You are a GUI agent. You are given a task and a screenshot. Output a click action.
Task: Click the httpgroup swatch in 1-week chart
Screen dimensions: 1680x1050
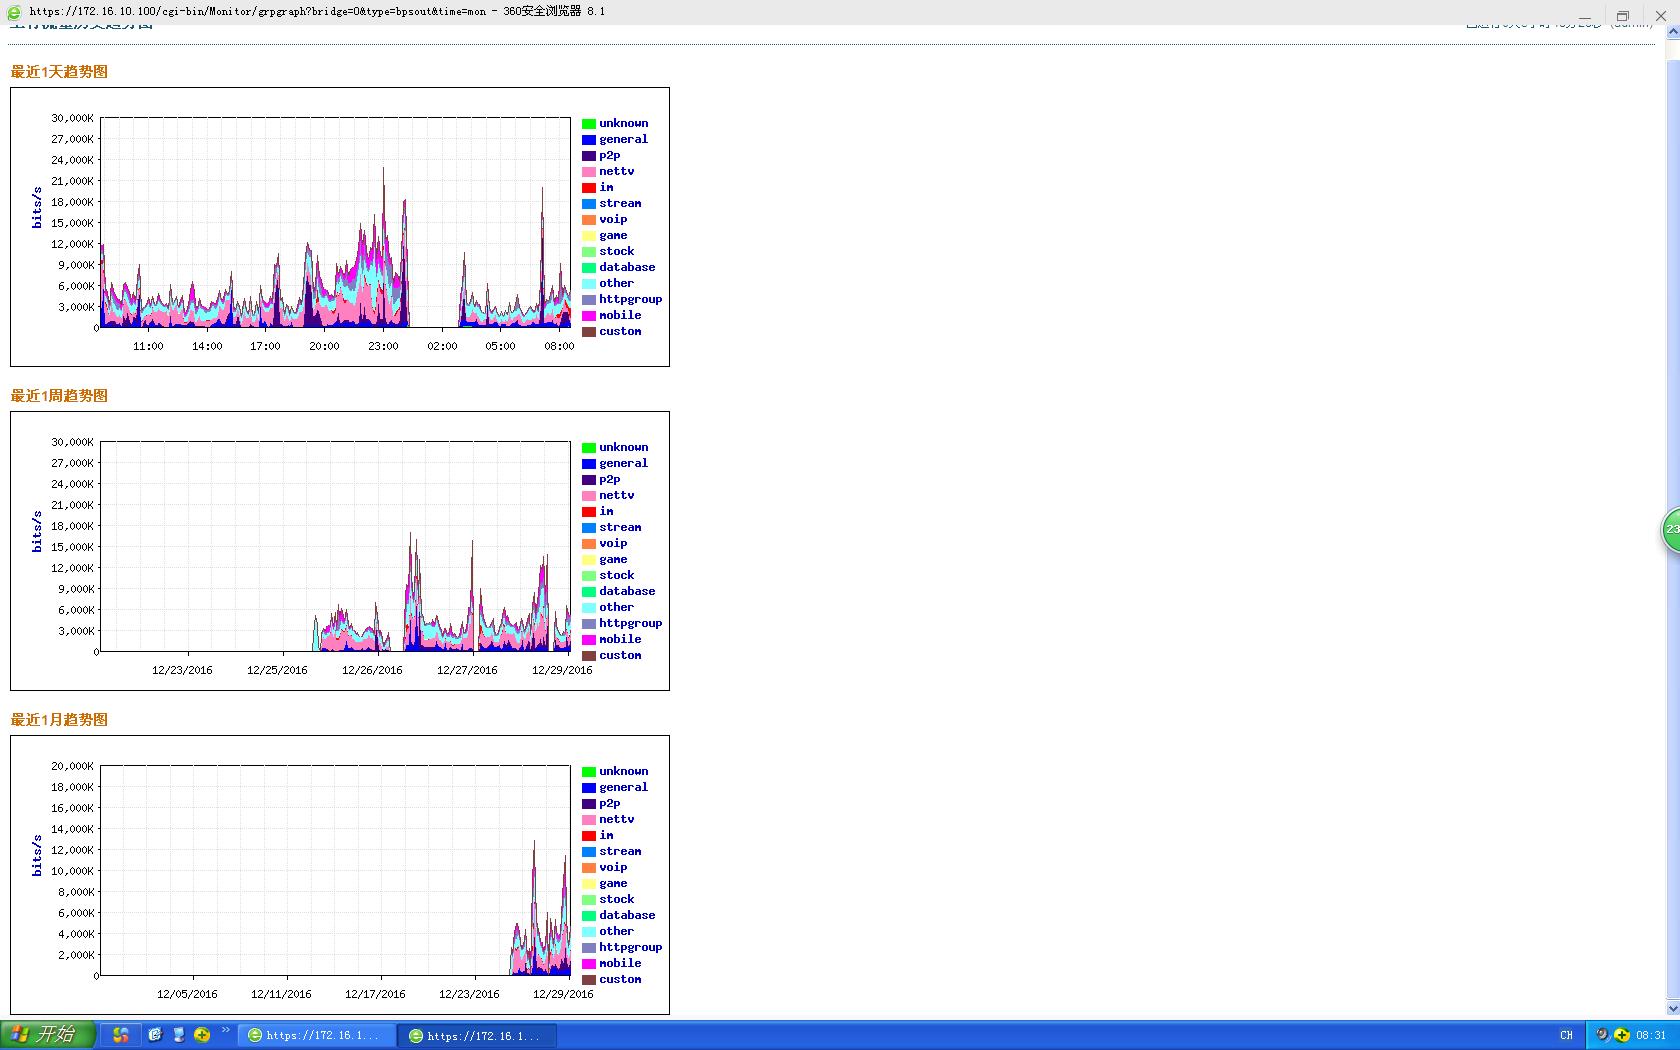589,624
